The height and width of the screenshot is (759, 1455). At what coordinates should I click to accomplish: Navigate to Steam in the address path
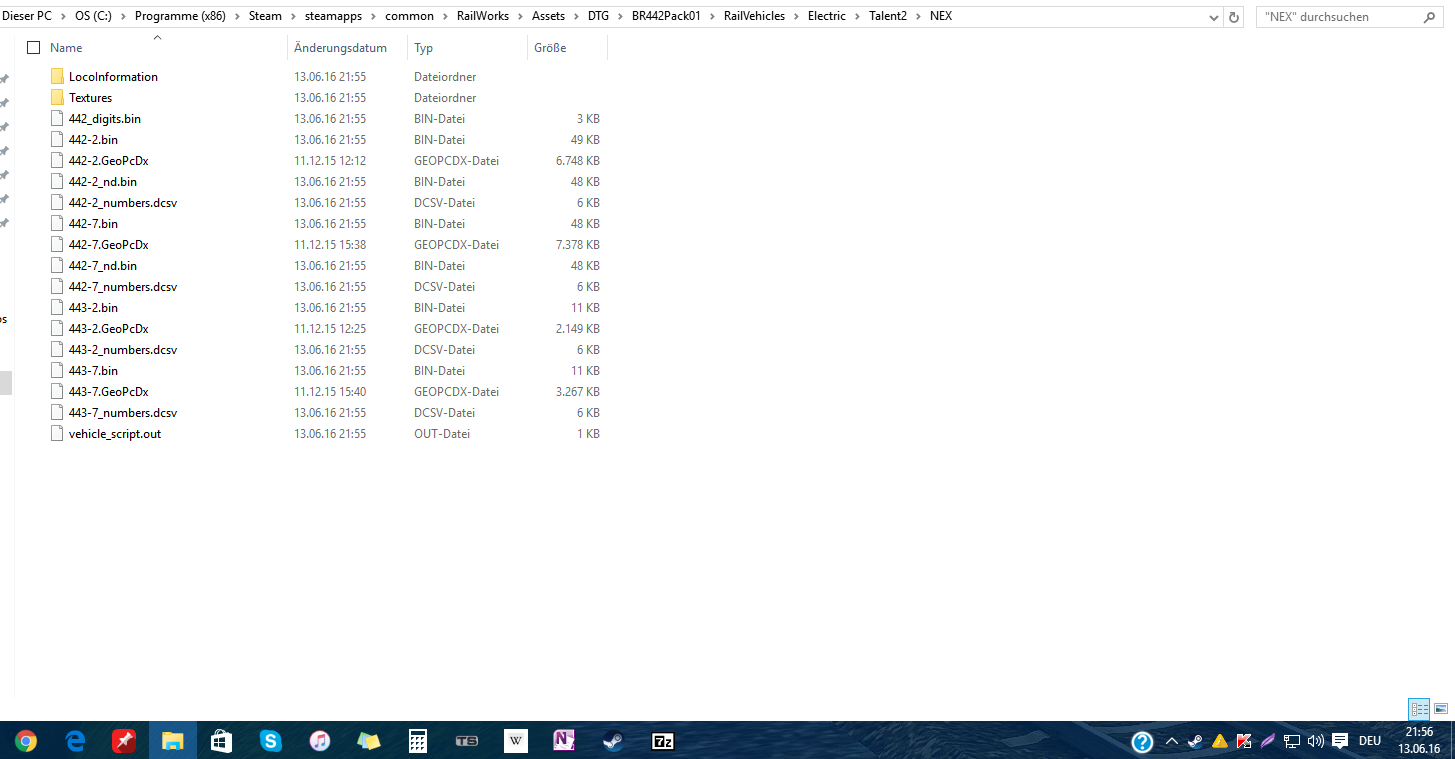pyautogui.click(x=266, y=17)
